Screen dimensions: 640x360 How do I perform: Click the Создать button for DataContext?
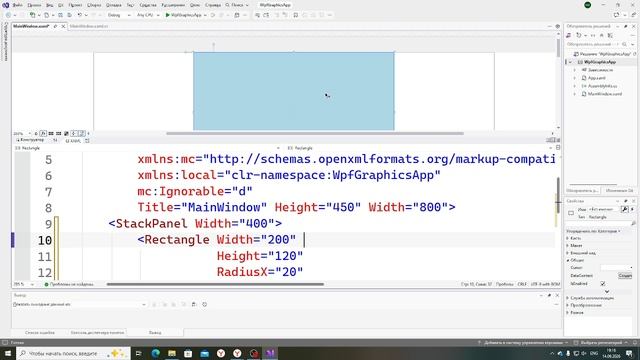pos(624,276)
